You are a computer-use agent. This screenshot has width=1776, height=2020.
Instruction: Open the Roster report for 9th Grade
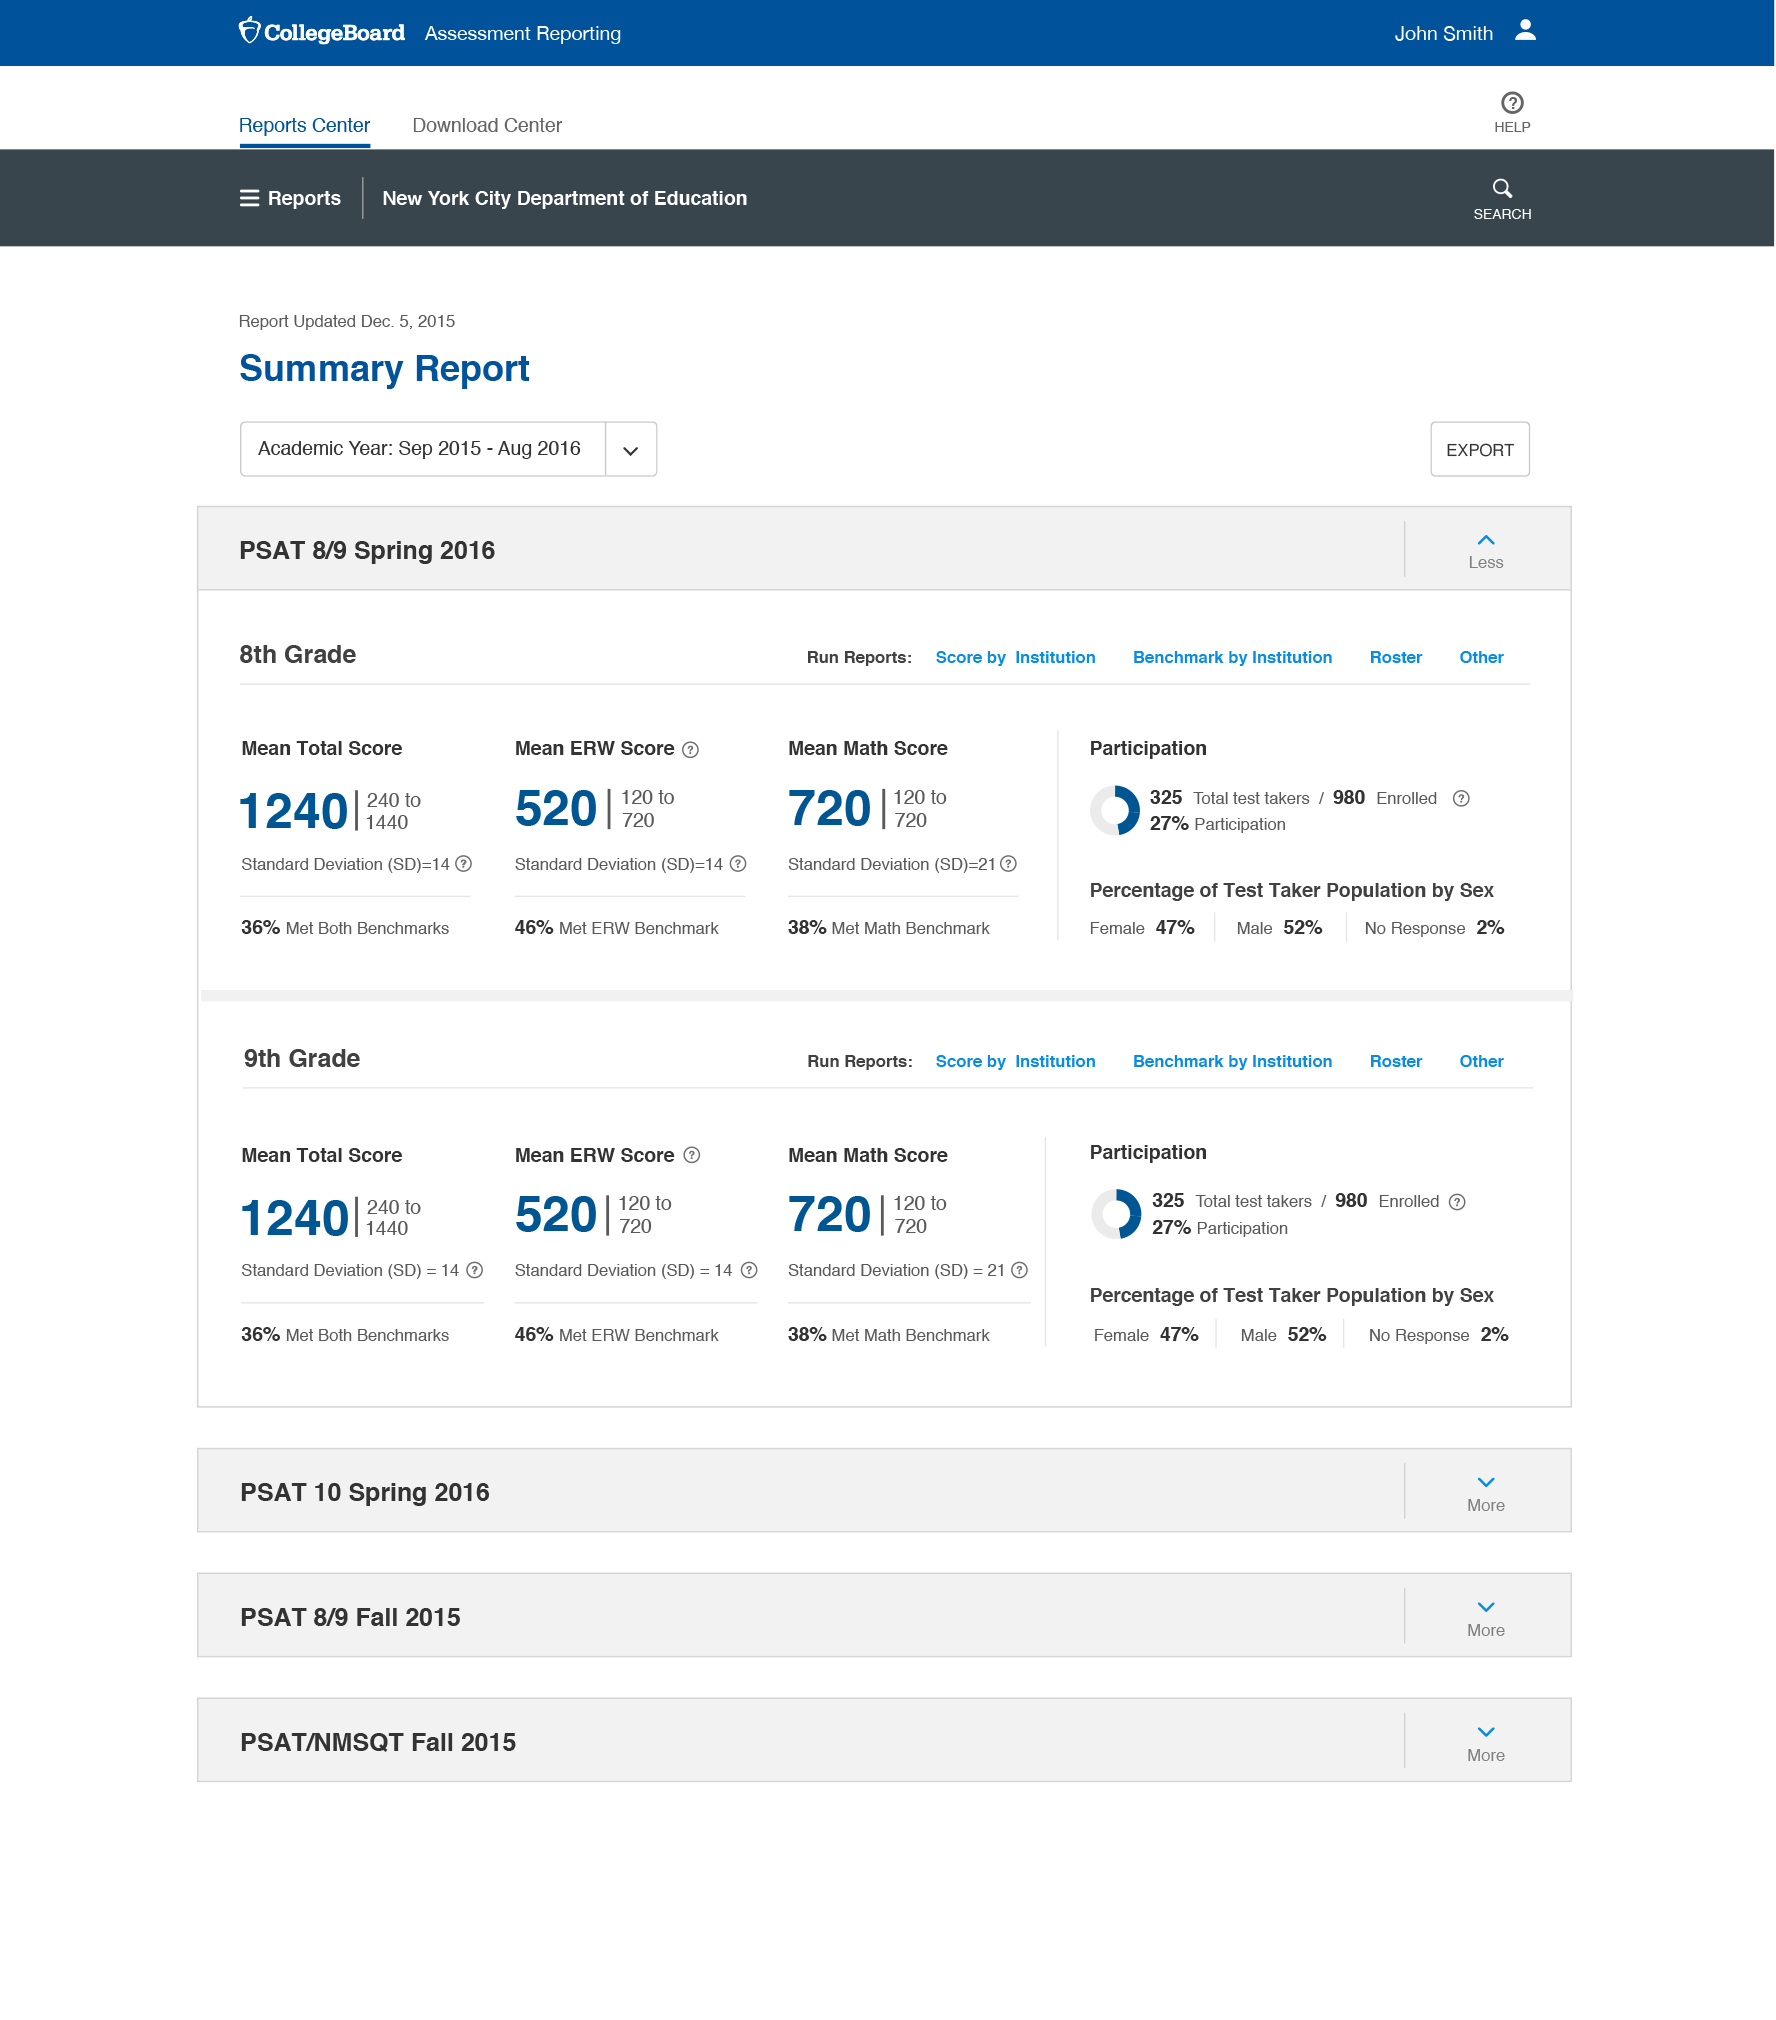1396,1061
